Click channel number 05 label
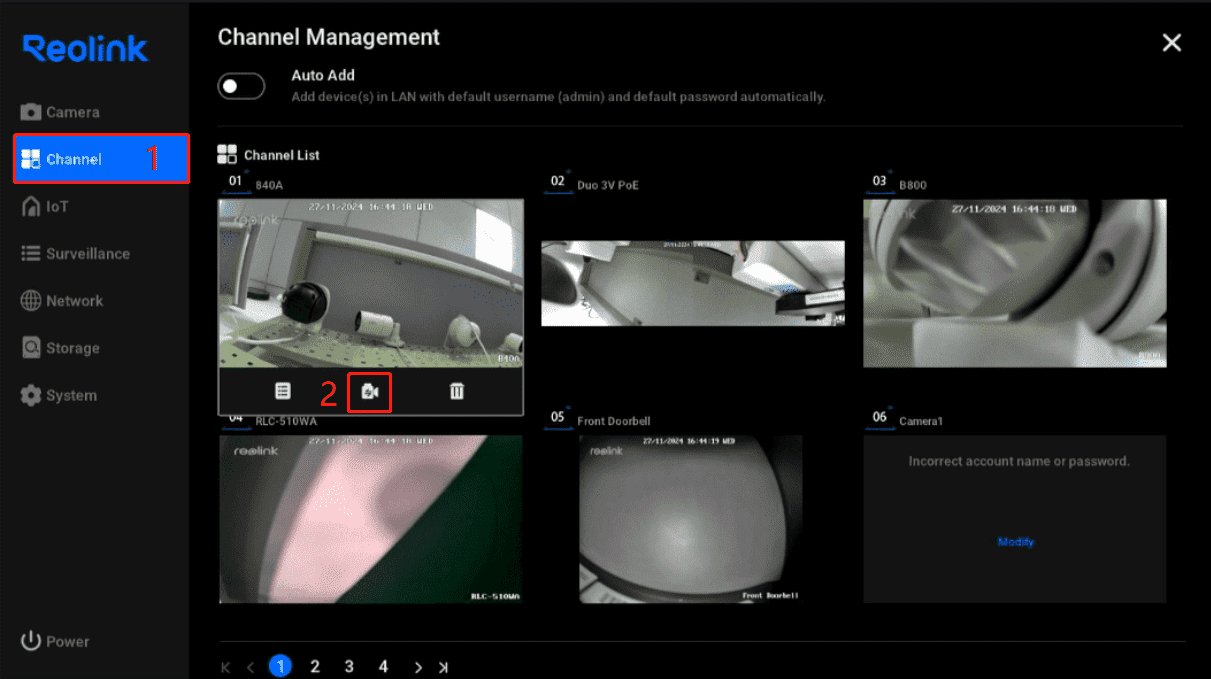1211x679 pixels. pyautogui.click(x=558, y=418)
